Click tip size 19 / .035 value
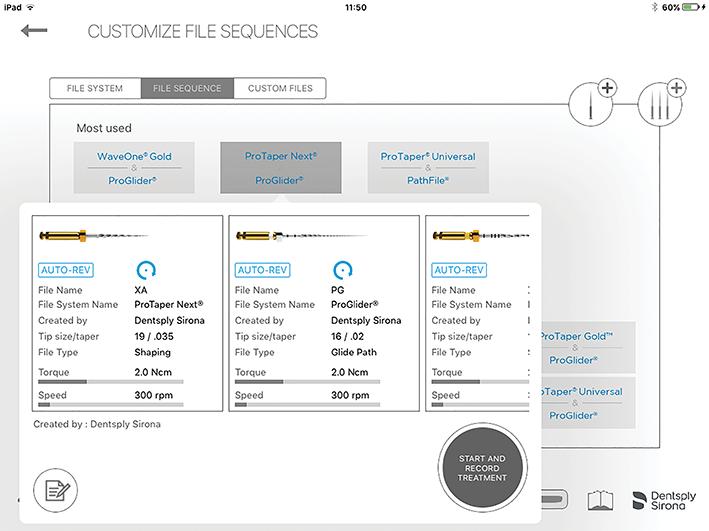This screenshot has width=709, height=531. pos(154,337)
